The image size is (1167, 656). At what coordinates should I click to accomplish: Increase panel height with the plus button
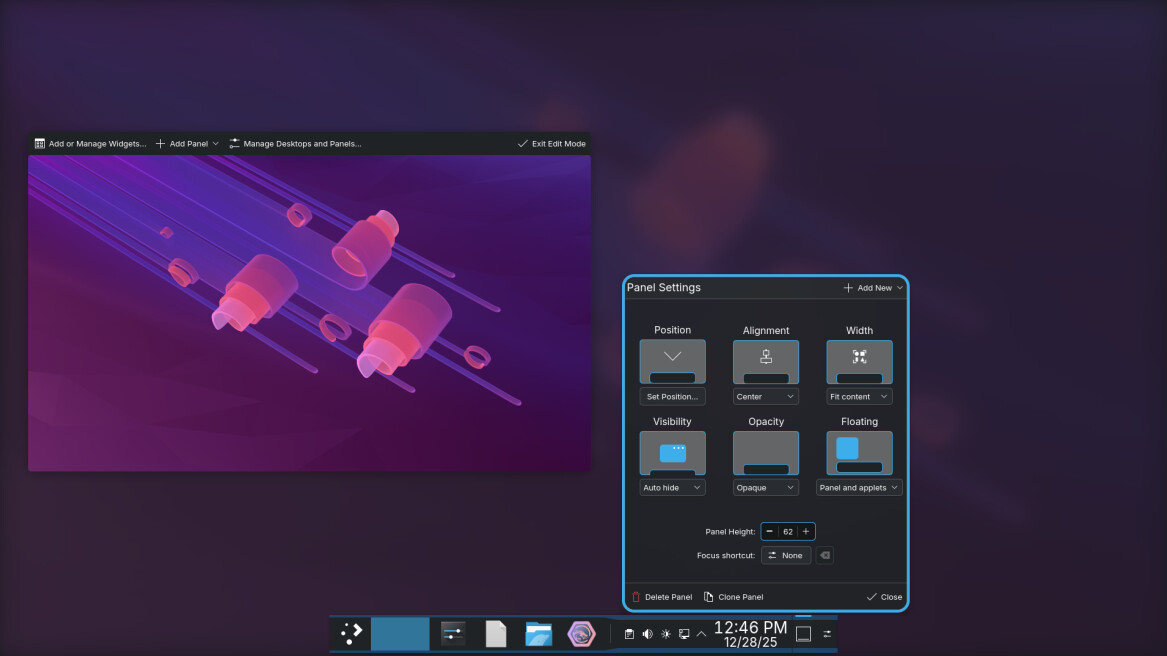806,531
